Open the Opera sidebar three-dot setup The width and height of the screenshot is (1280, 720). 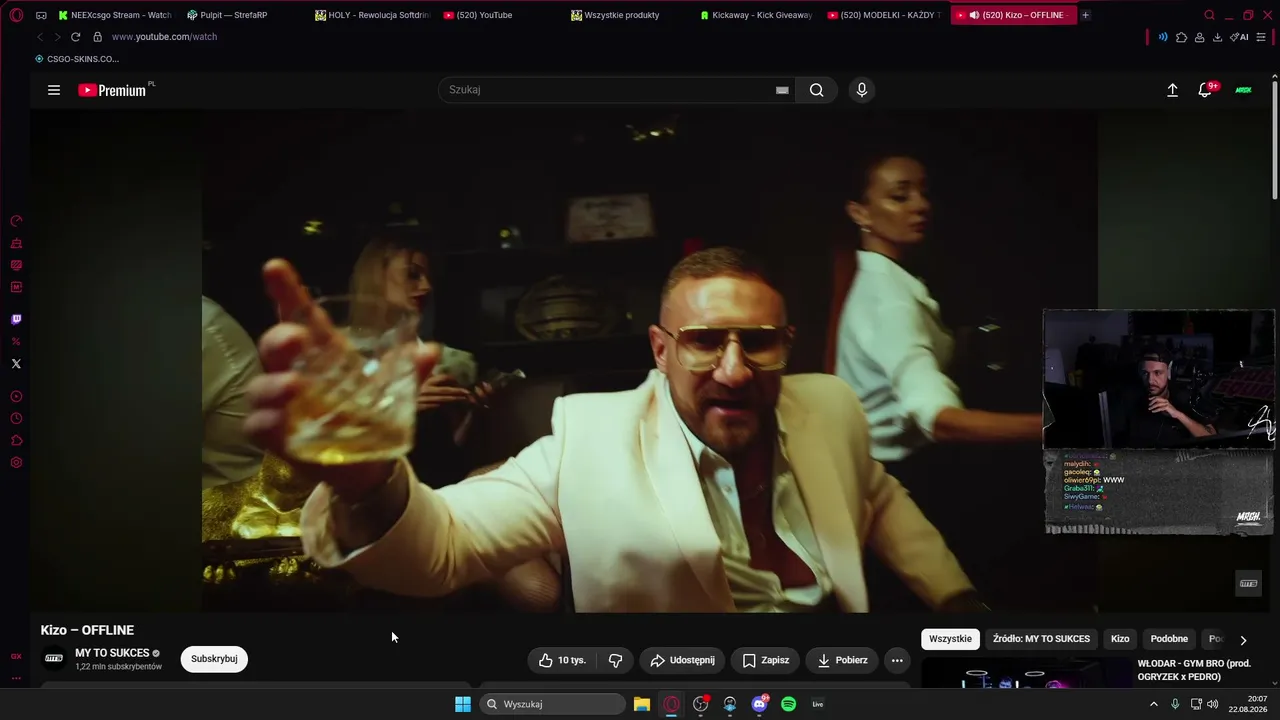(x=16, y=678)
